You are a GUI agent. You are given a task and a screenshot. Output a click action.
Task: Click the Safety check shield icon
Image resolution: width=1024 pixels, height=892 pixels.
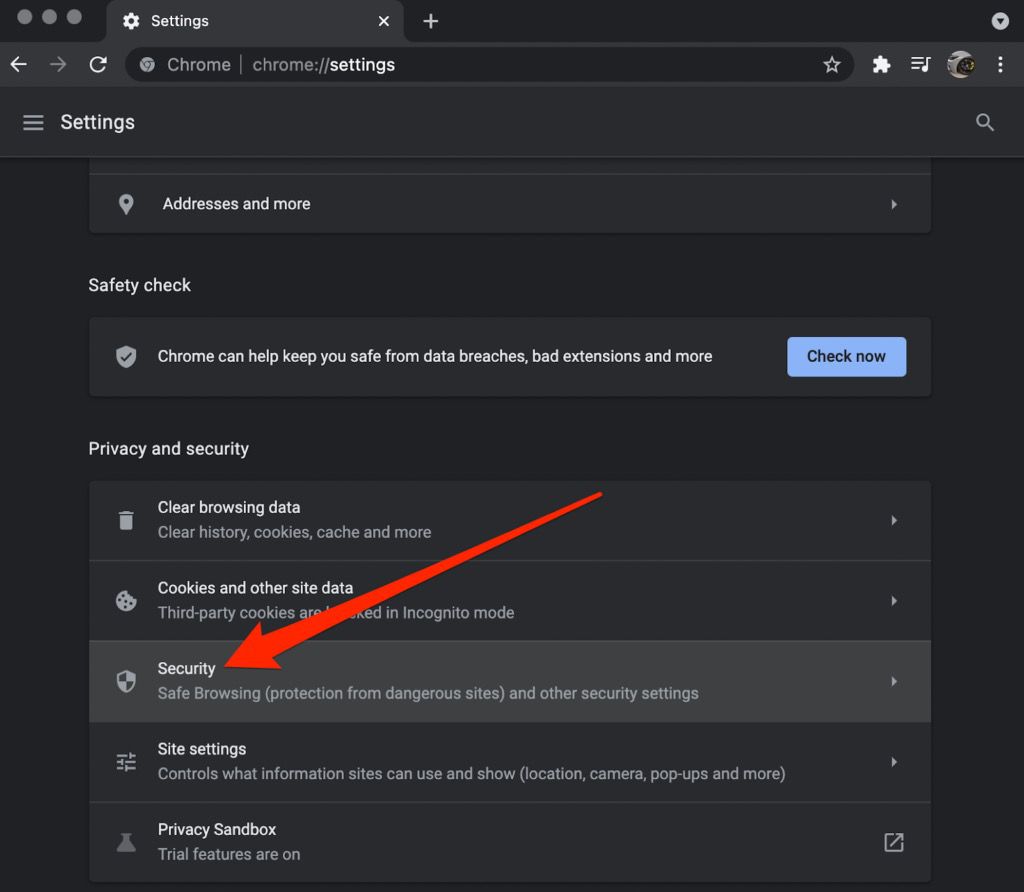click(x=126, y=357)
